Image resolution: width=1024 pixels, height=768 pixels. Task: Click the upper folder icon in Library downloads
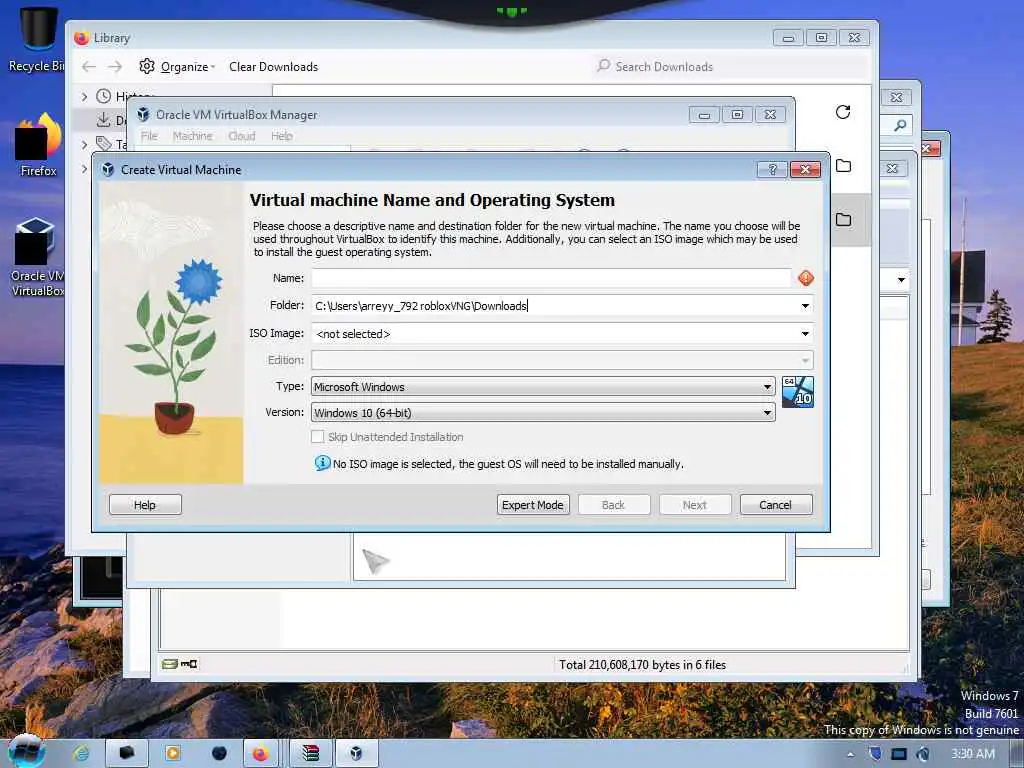pyautogui.click(x=844, y=166)
